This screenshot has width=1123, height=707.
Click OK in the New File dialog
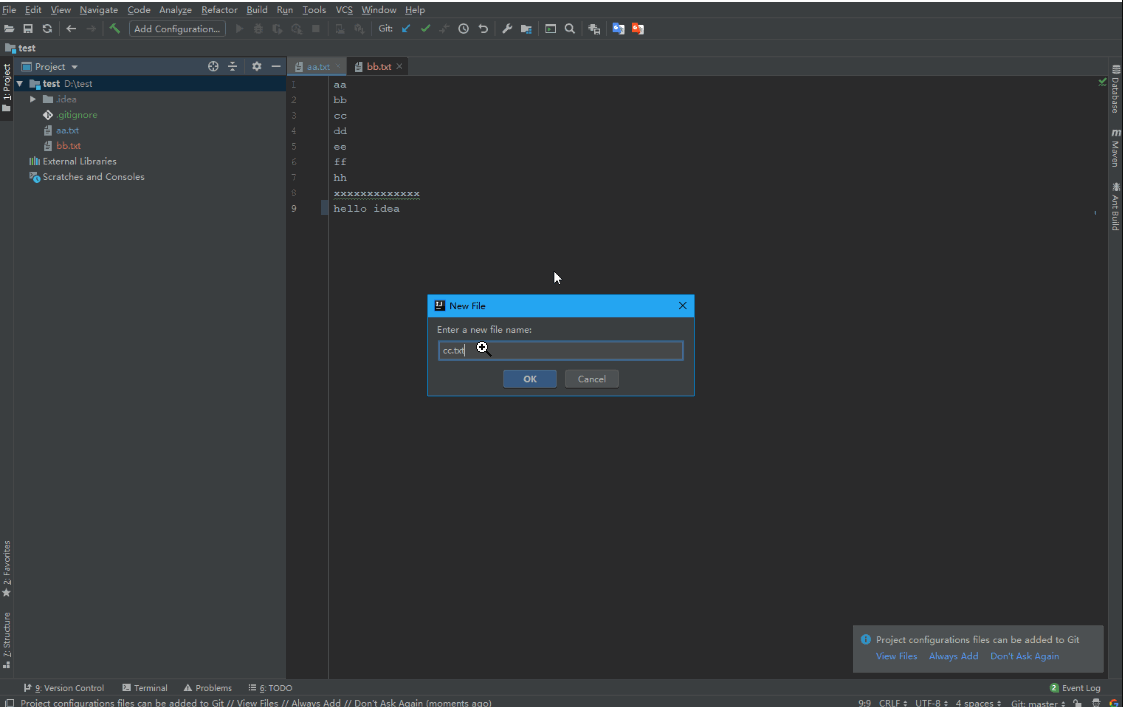pyautogui.click(x=530, y=379)
